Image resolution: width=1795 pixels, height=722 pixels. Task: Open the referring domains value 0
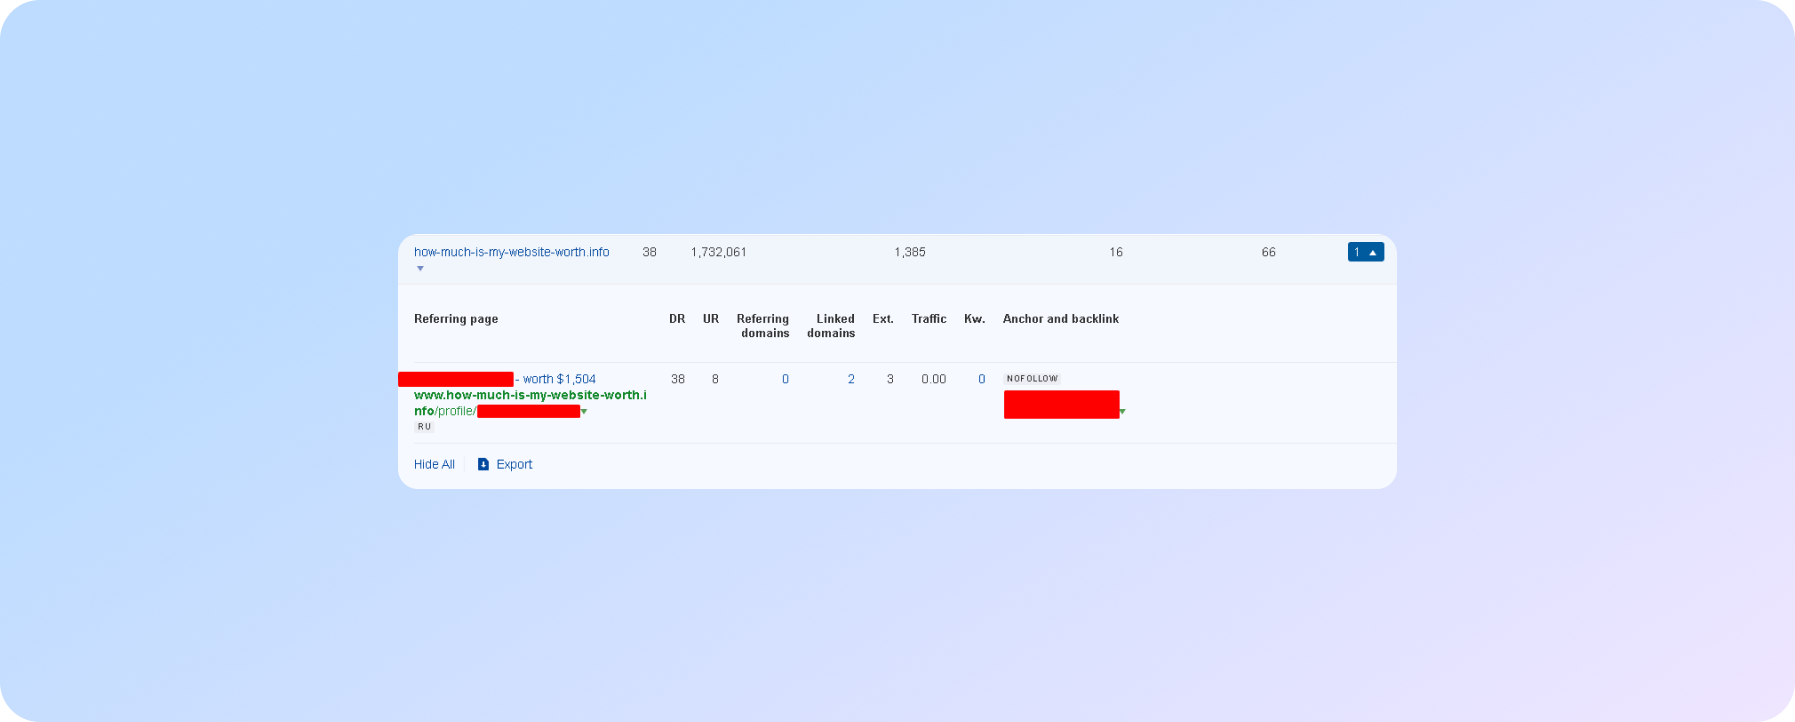(x=785, y=379)
